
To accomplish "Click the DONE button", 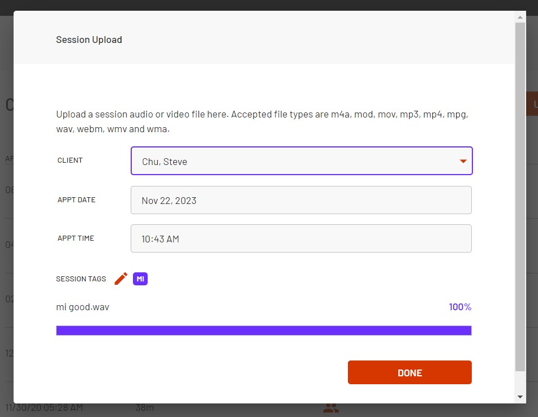I will [410, 372].
